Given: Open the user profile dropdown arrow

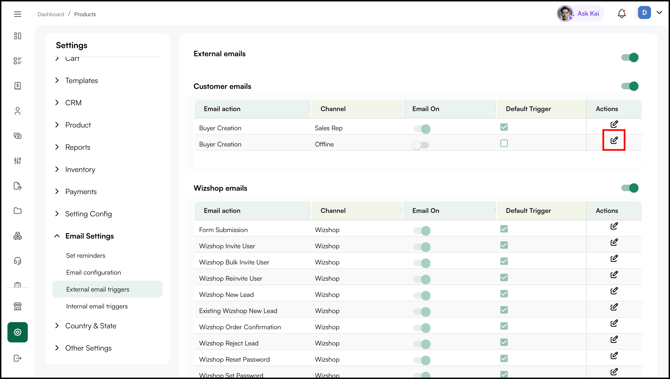Looking at the screenshot, I should (x=659, y=13).
